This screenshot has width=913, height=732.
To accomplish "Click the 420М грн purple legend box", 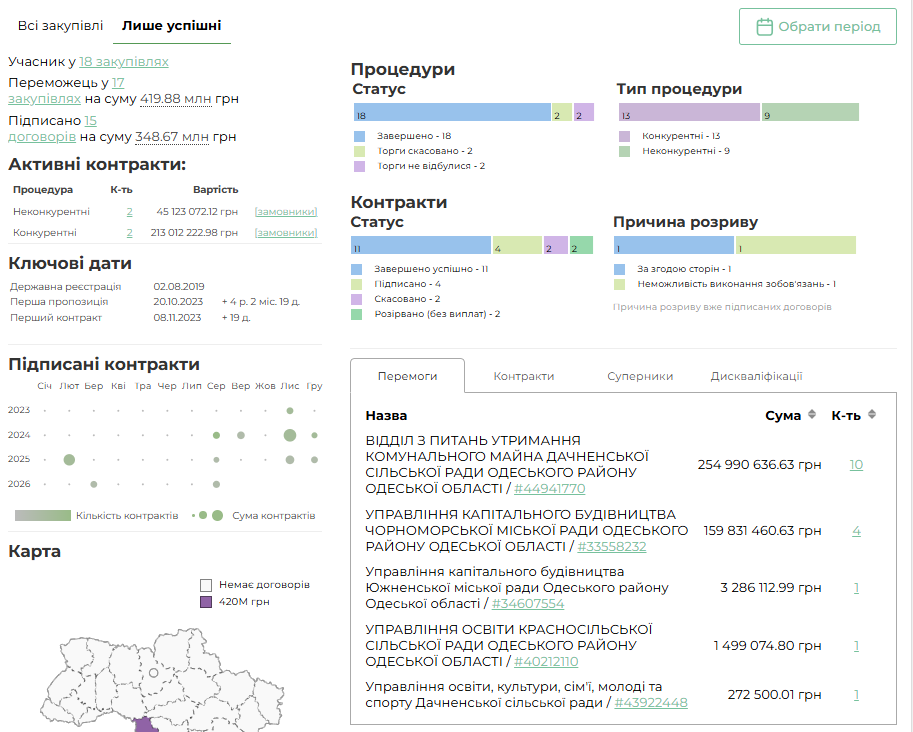I will coord(206,602).
